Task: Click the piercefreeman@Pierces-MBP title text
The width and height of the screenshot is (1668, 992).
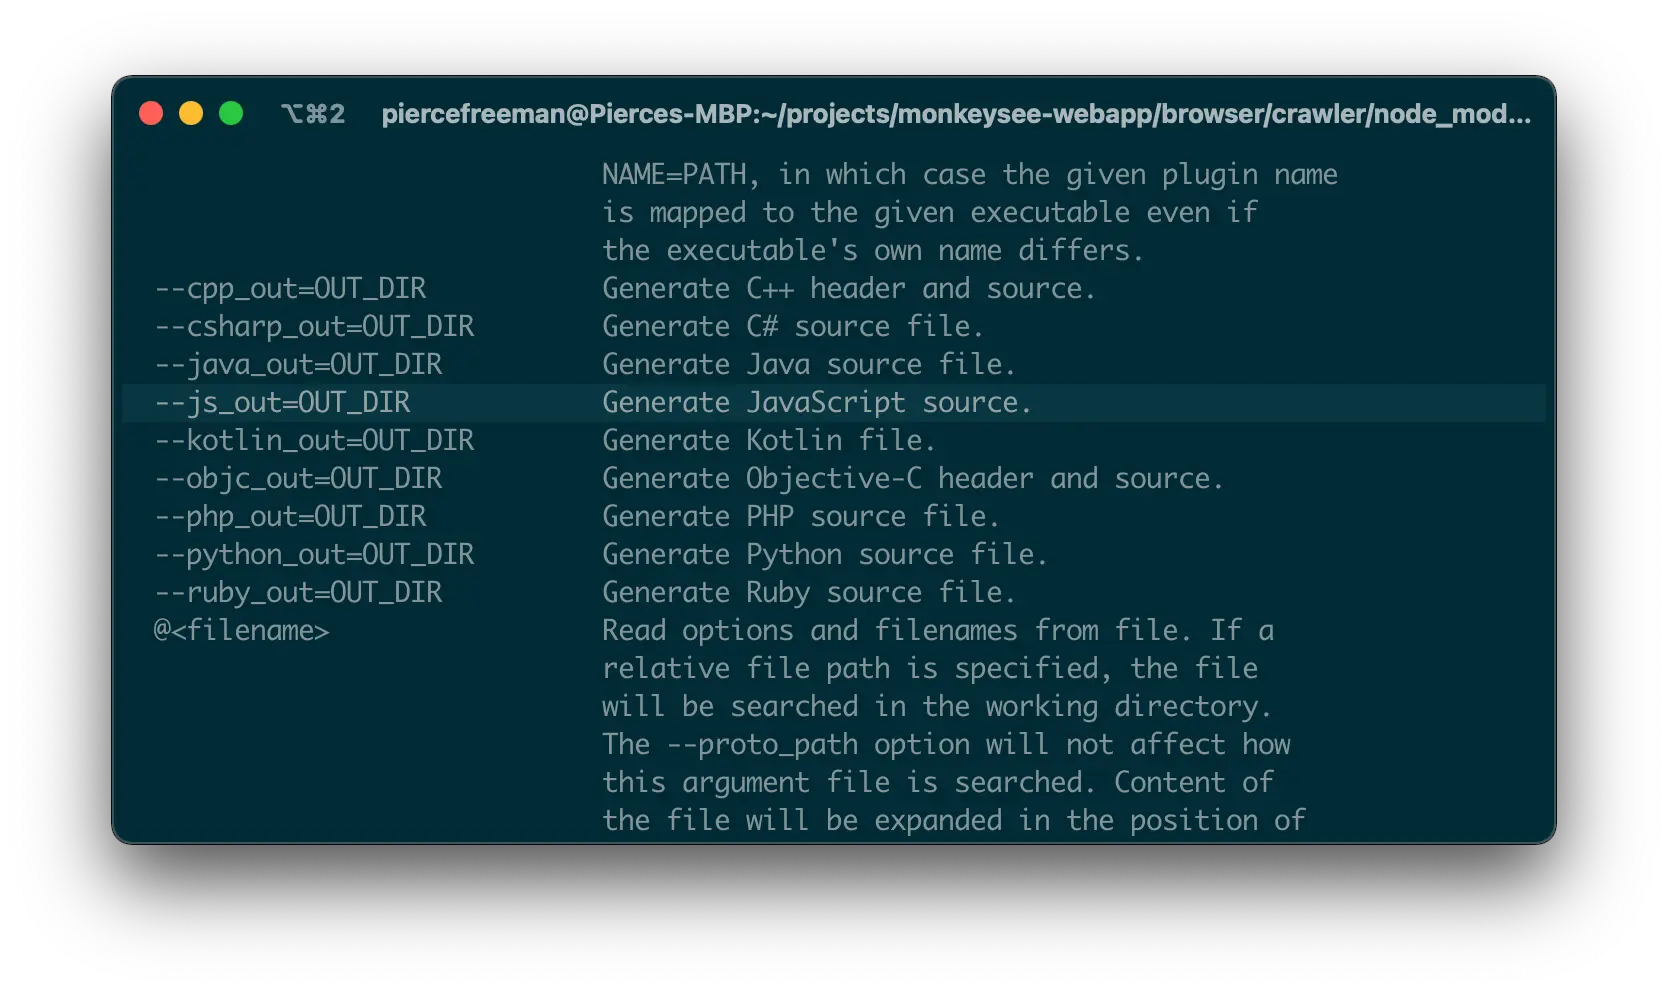Action: (560, 114)
